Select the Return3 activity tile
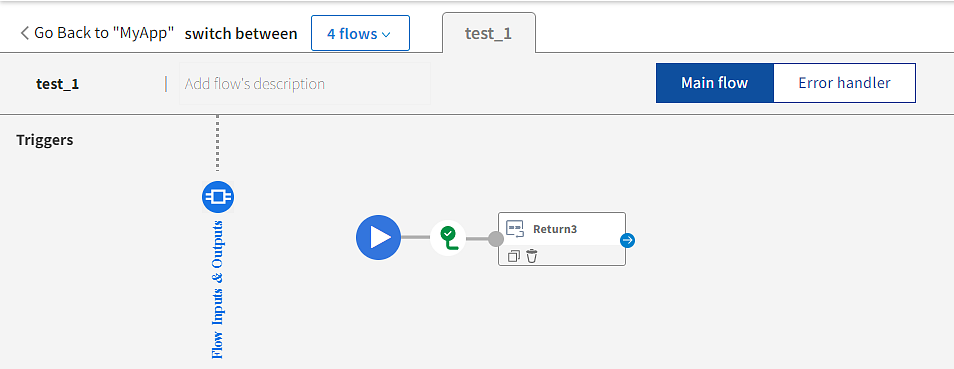 562,239
